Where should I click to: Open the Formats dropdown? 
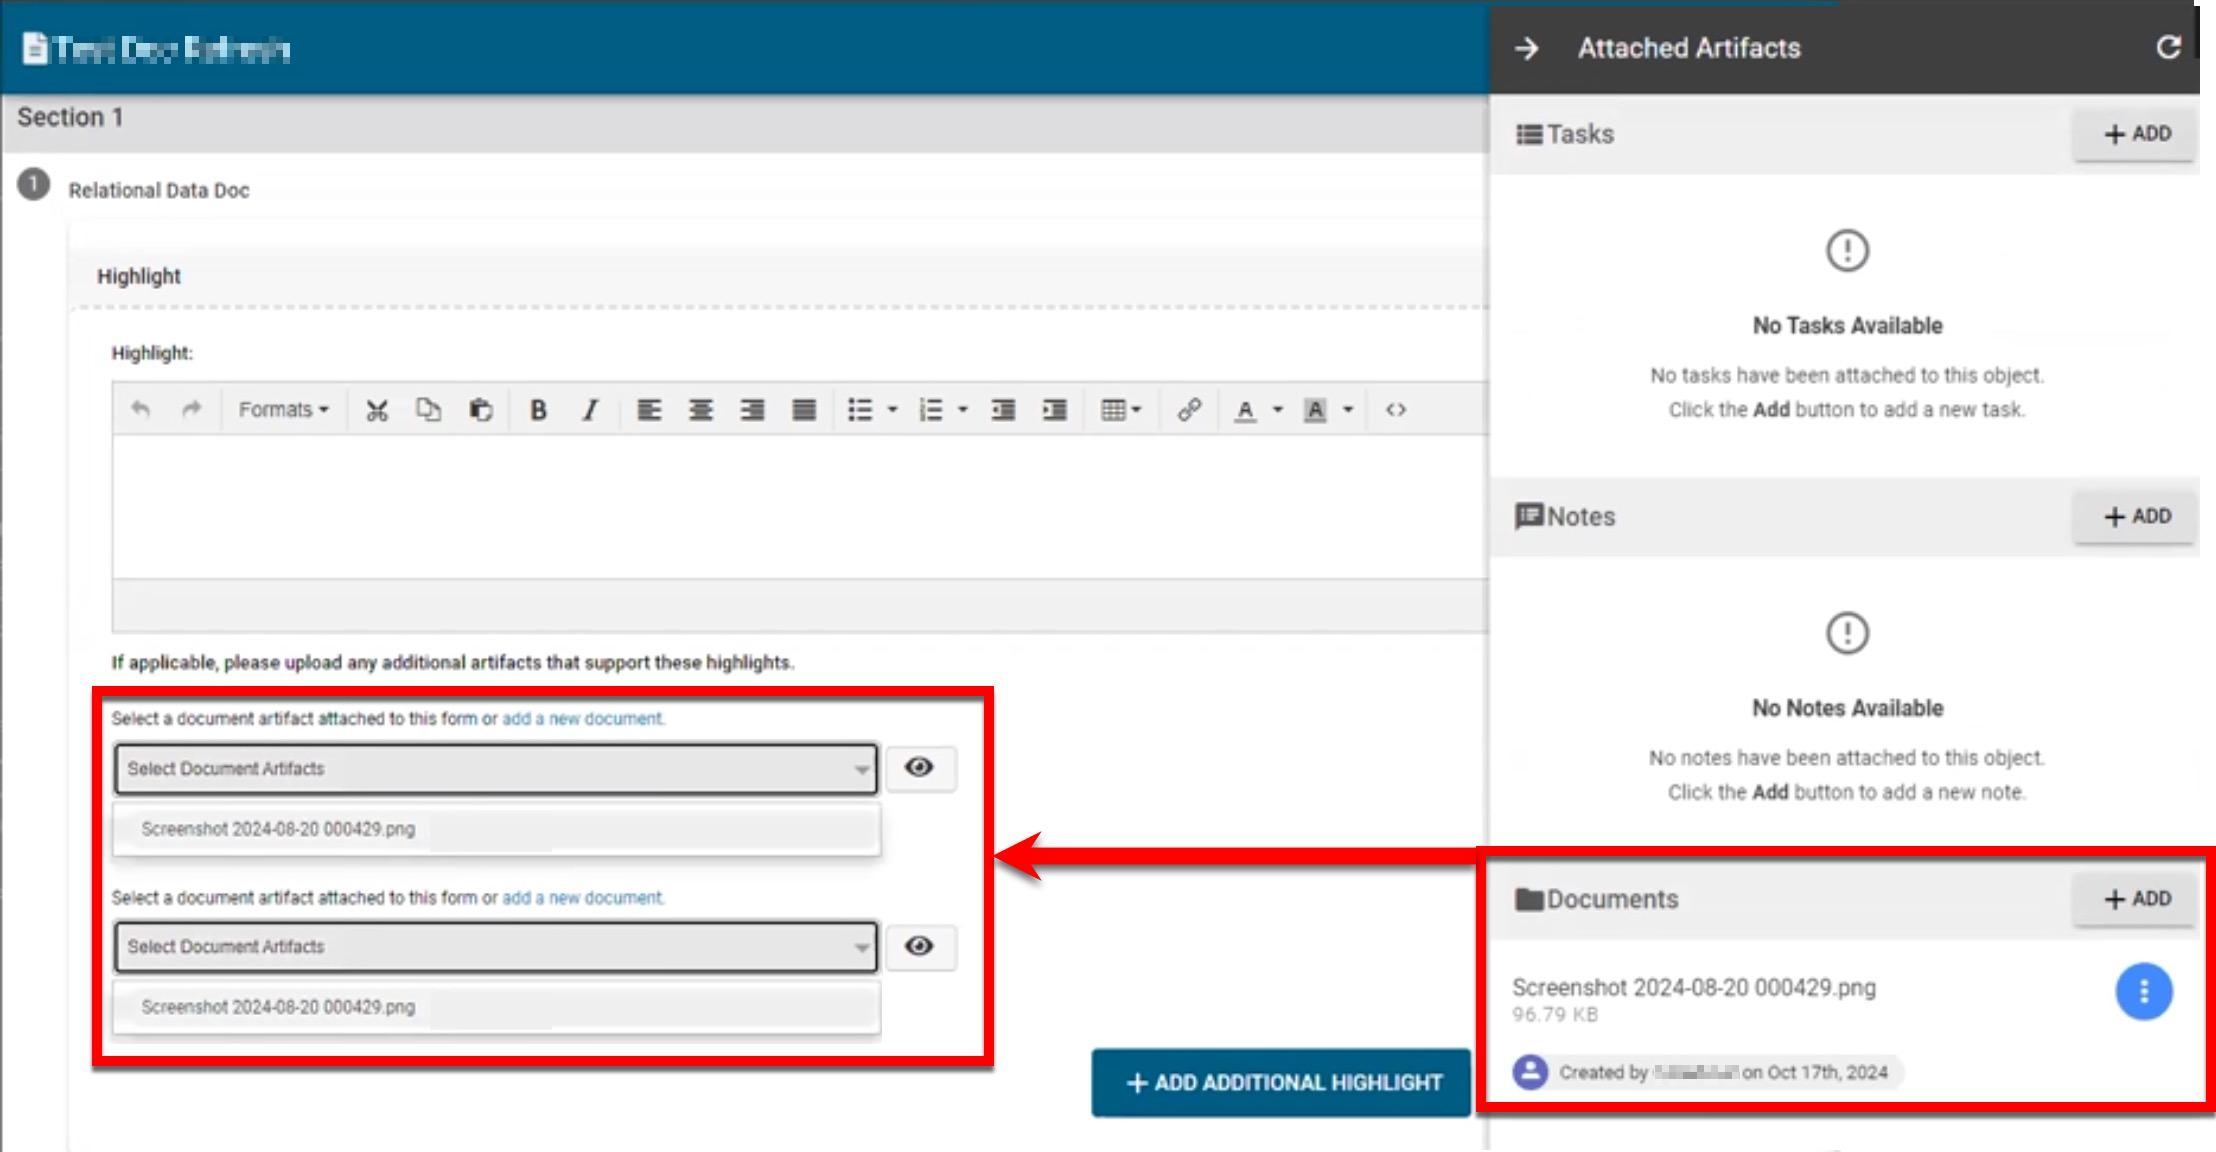click(283, 410)
